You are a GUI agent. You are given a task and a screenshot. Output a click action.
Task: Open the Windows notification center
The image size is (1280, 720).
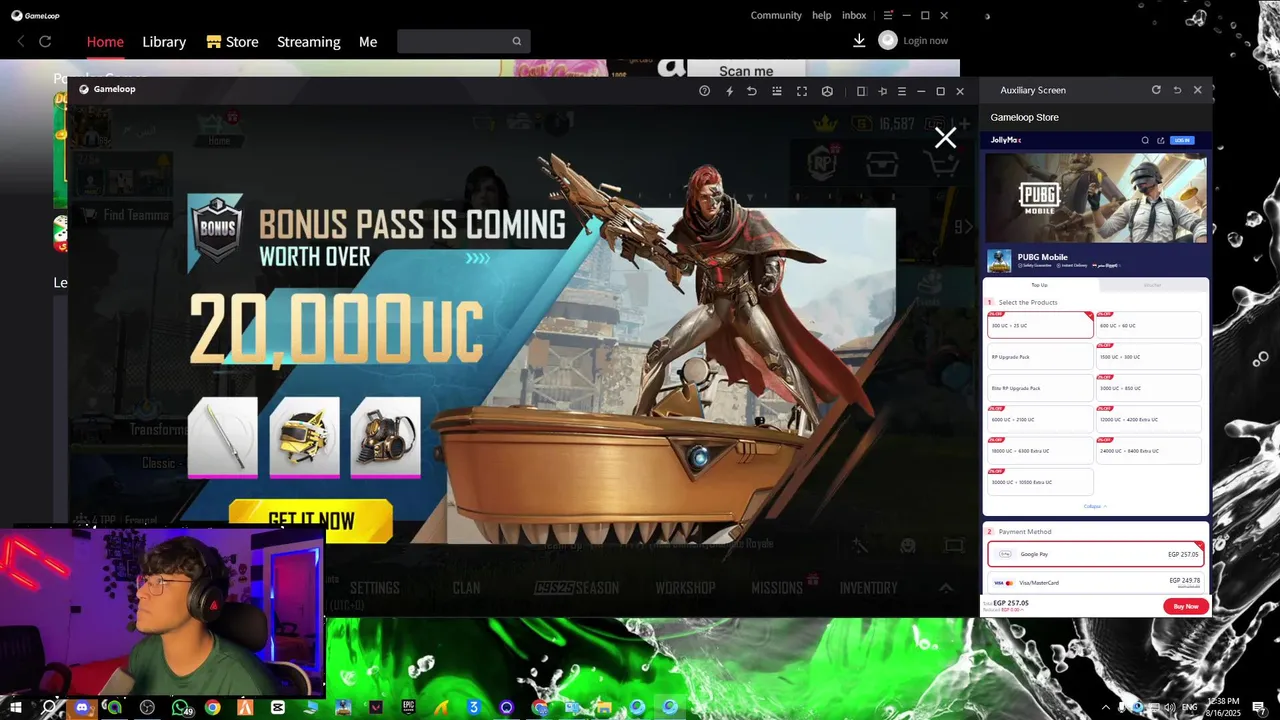(x=1259, y=707)
